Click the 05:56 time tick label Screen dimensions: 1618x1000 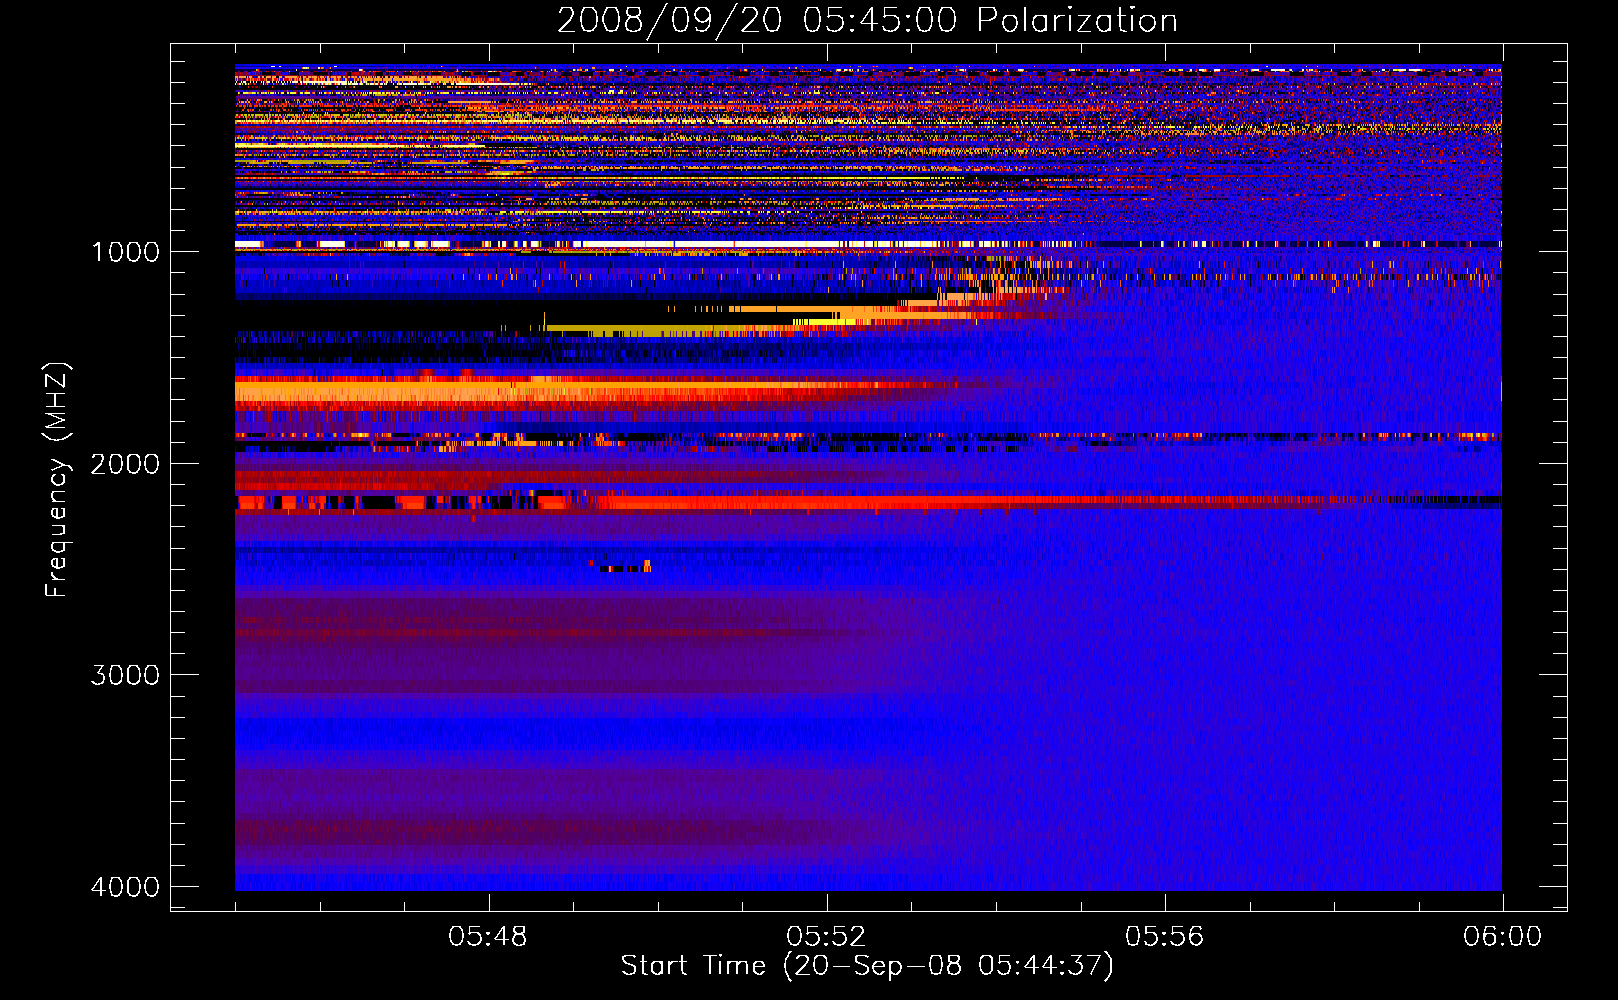point(1164,937)
